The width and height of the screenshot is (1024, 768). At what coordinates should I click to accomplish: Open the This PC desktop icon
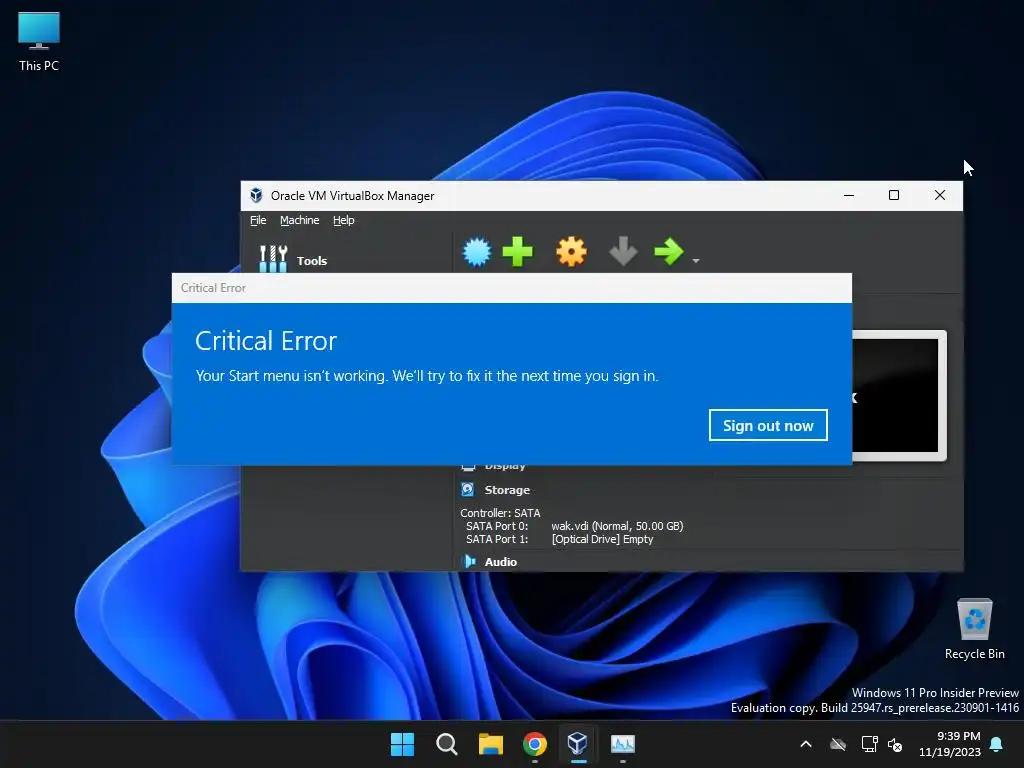(39, 41)
